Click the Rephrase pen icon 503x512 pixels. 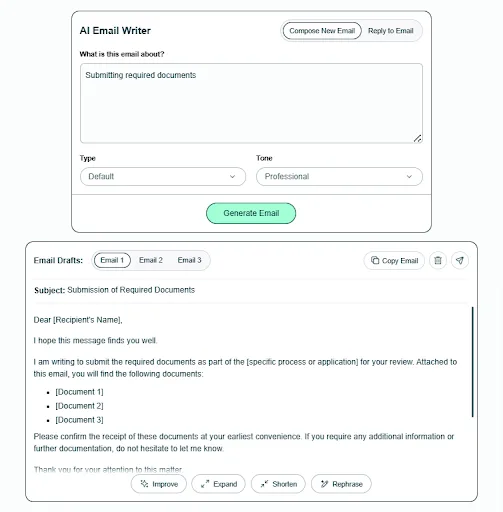324,484
